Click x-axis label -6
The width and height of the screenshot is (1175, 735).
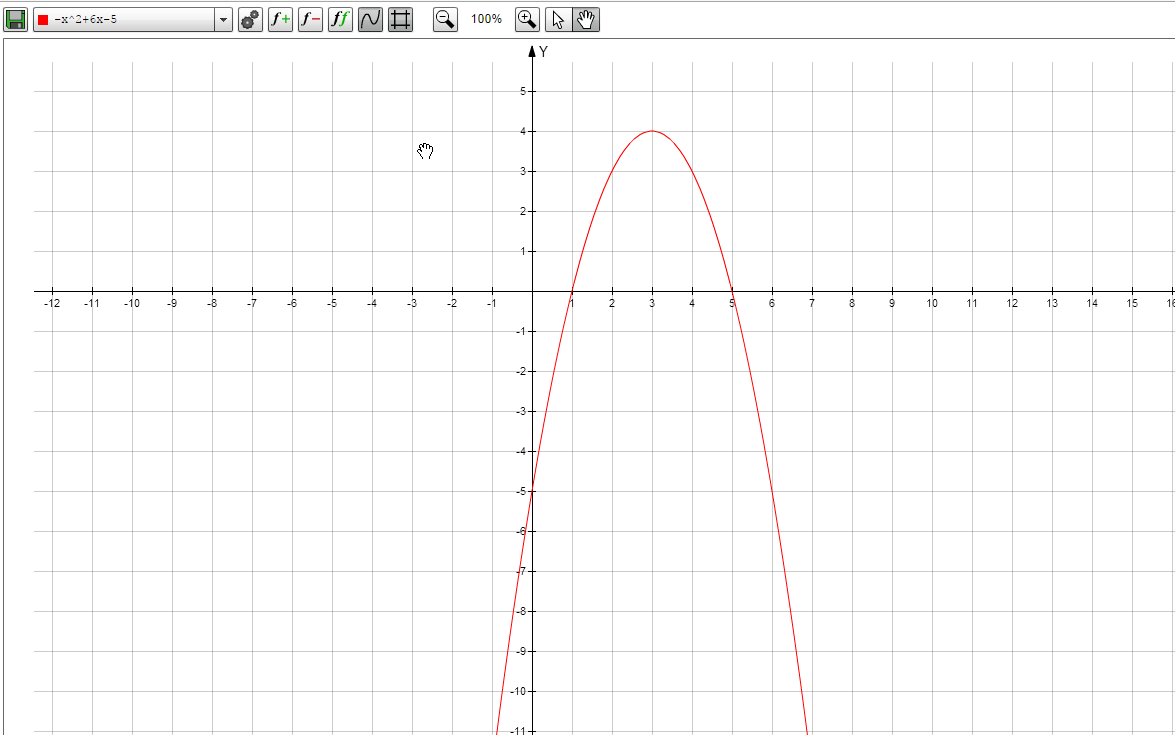click(292, 303)
